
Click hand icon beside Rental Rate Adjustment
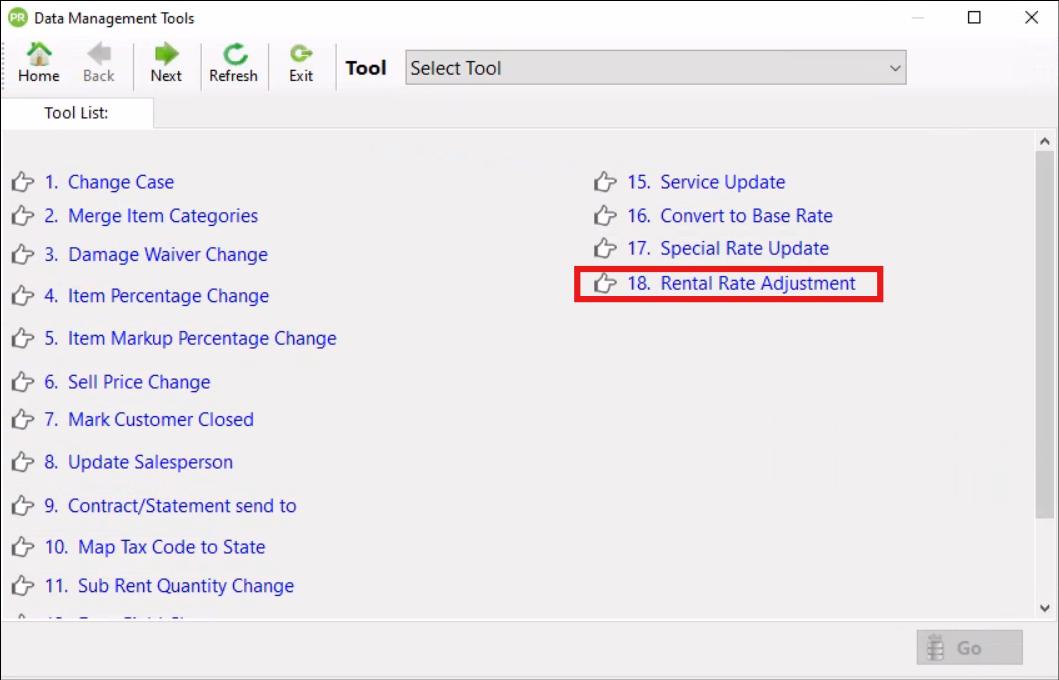pyautogui.click(x=605, y=284)
